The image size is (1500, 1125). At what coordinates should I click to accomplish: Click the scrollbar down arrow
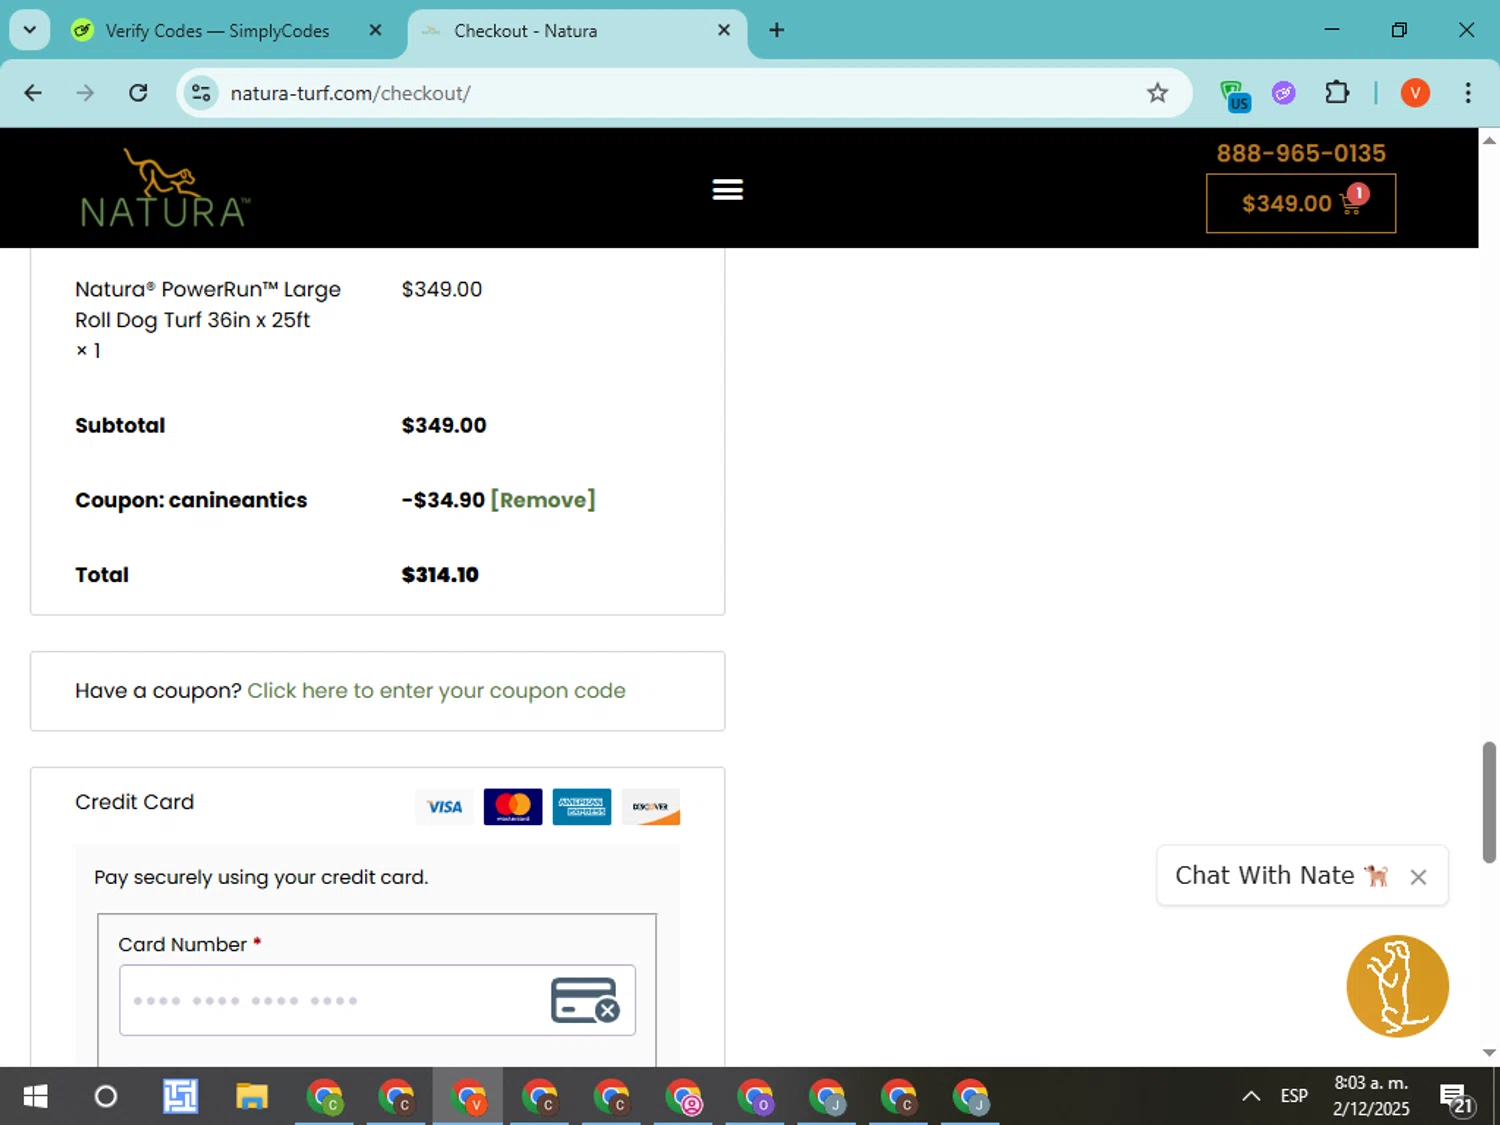pyautogui.click(x=1489, y=1053)
